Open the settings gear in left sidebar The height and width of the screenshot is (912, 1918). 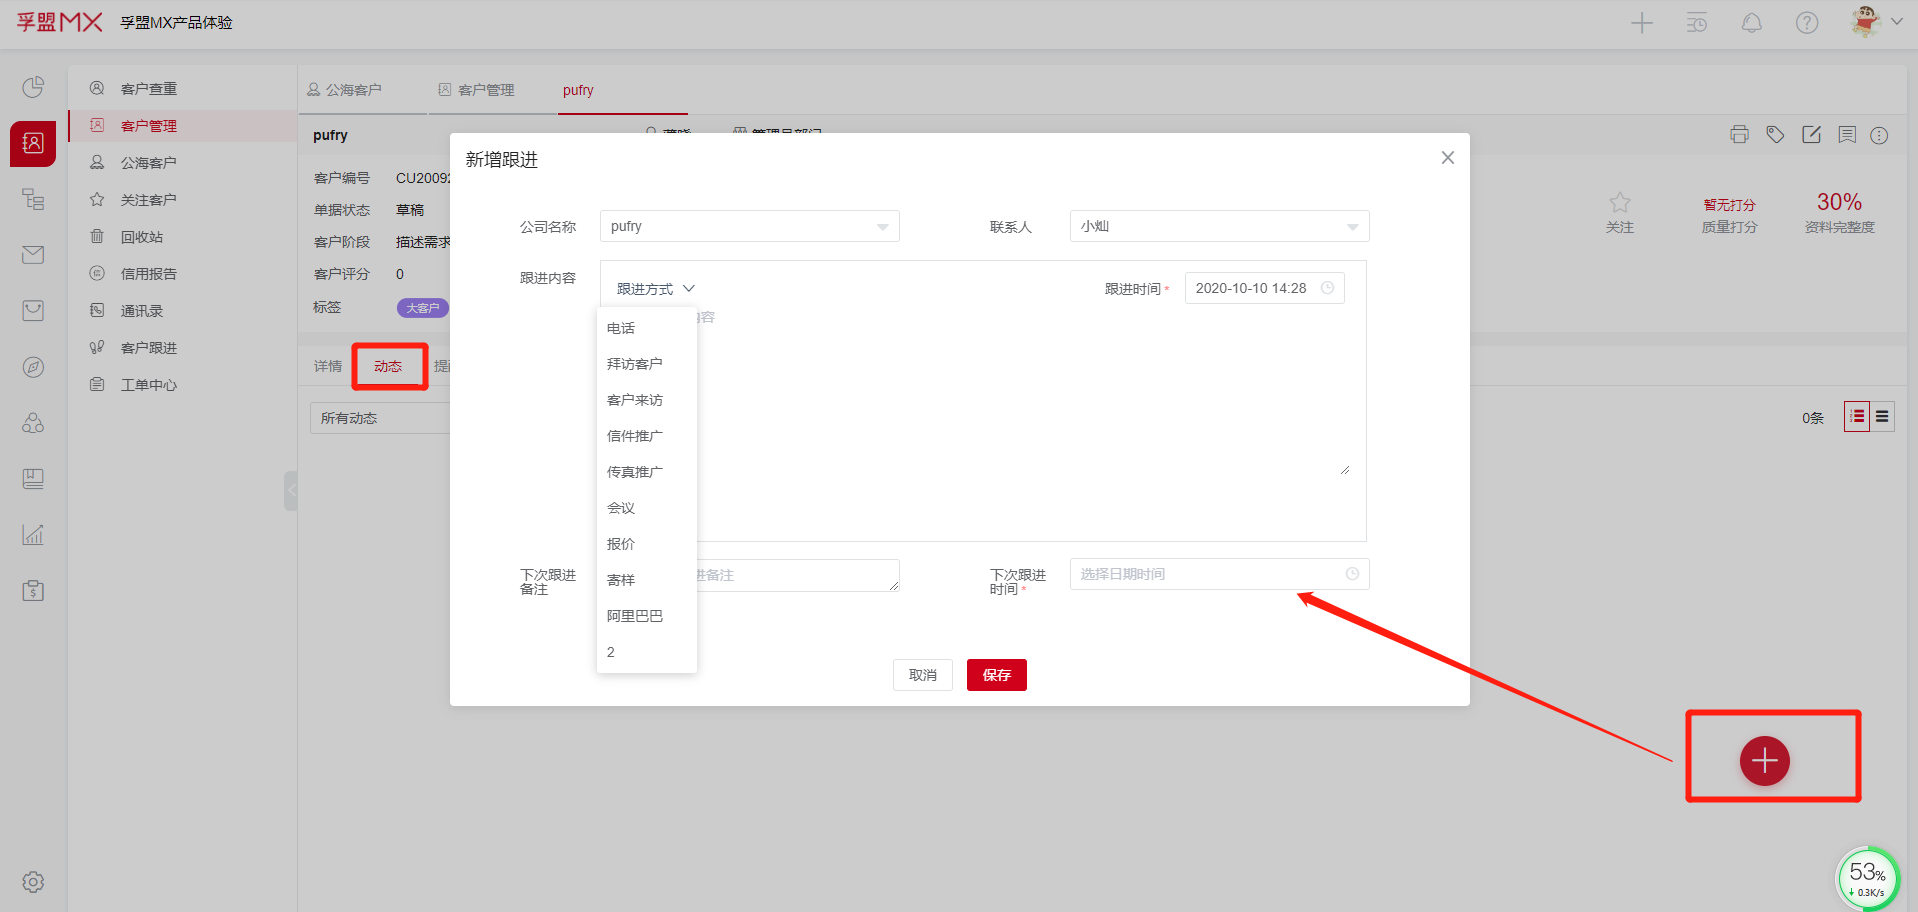point(33,882)
